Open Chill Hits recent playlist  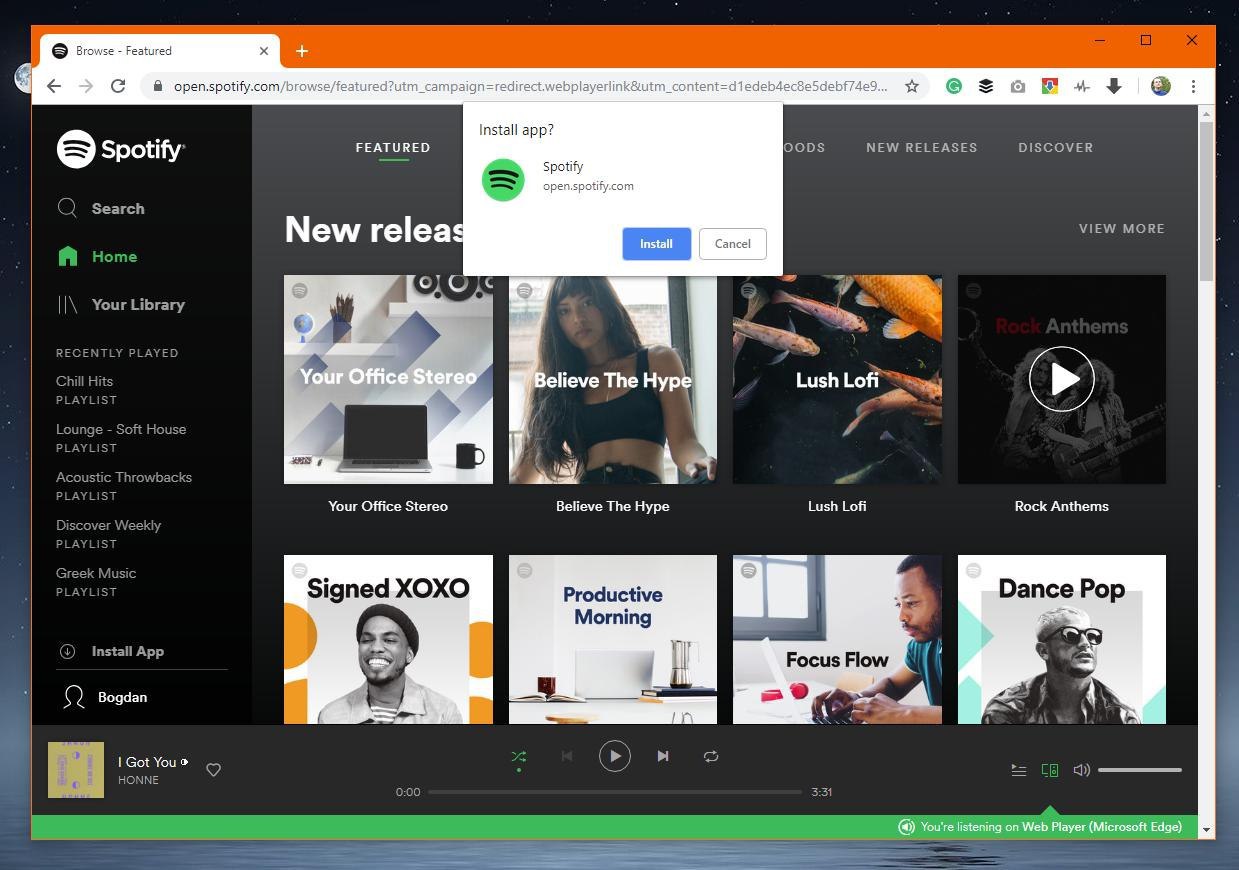(x=85, y=381)
